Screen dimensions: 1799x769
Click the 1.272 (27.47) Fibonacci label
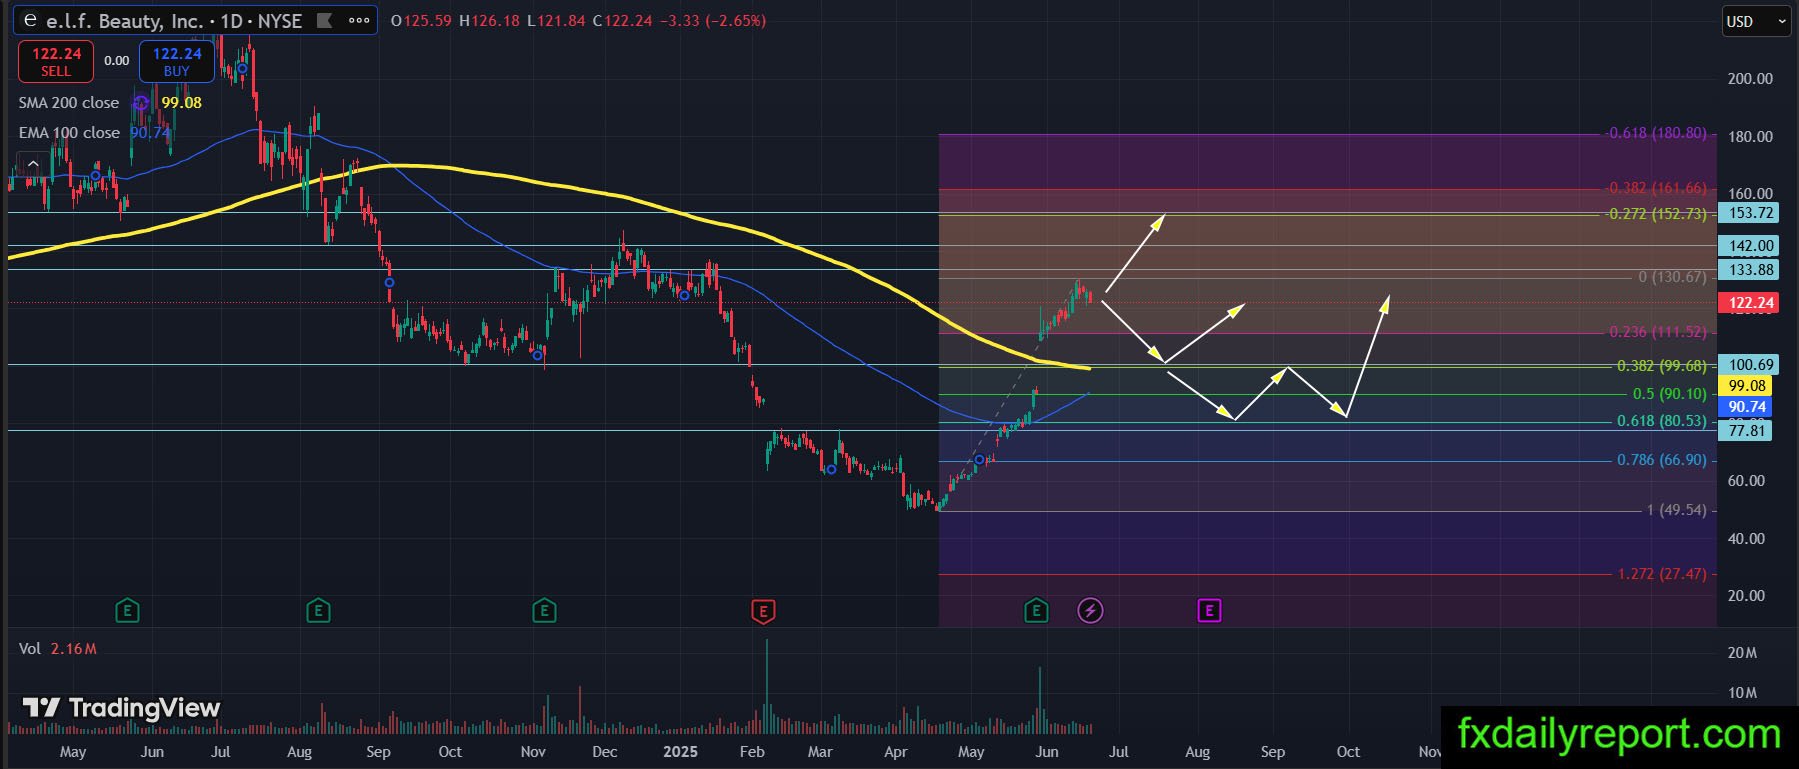[1662, 574]
